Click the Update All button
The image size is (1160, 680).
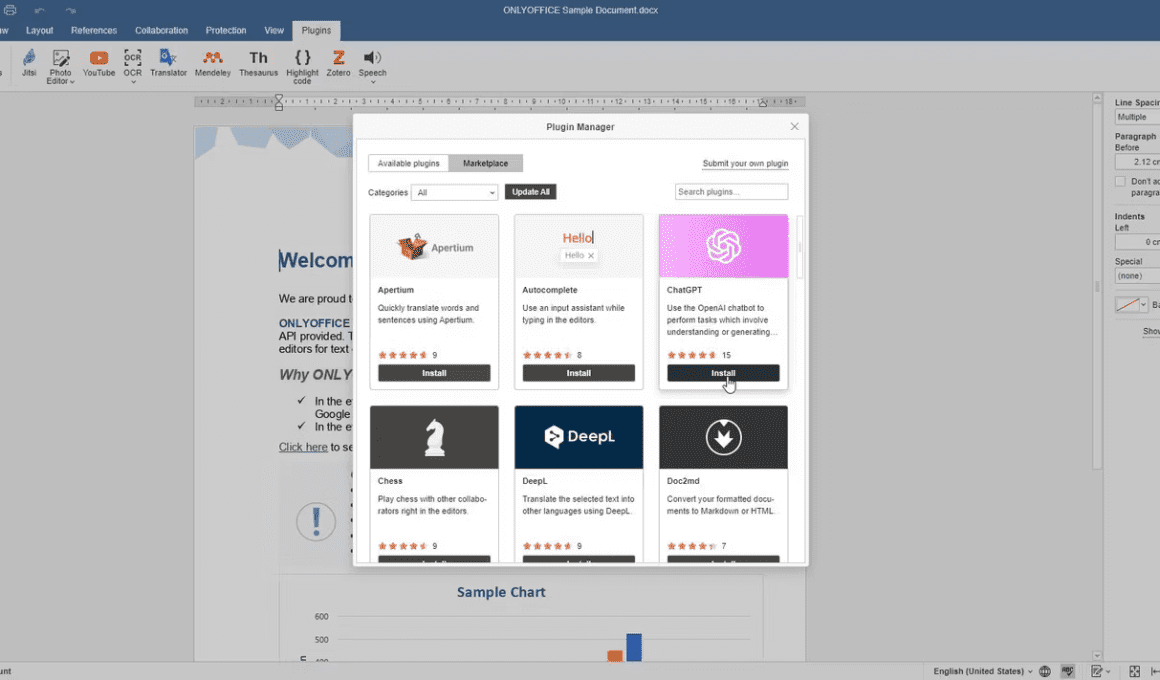(530, 192)
